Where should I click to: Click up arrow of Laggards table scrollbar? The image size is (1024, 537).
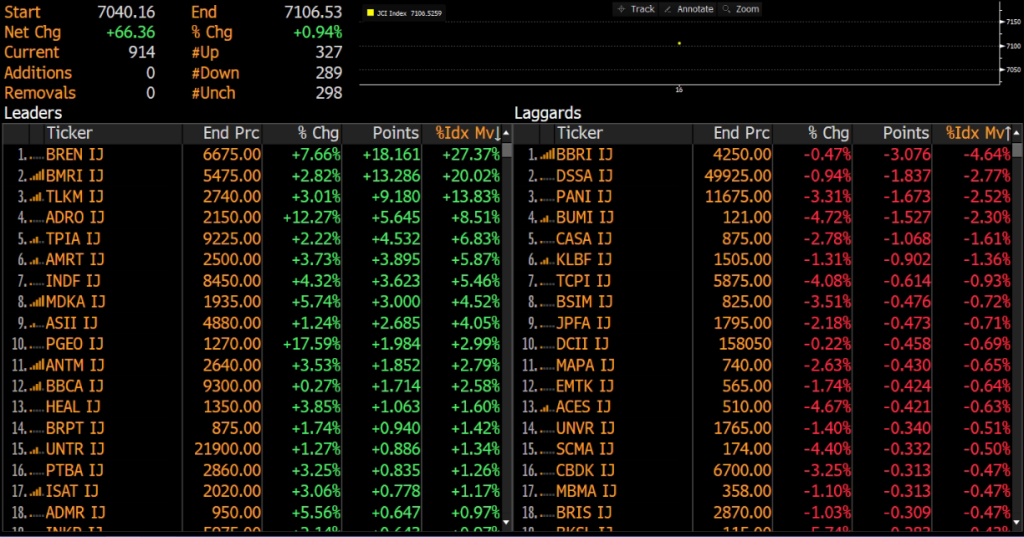[1017, 133]
